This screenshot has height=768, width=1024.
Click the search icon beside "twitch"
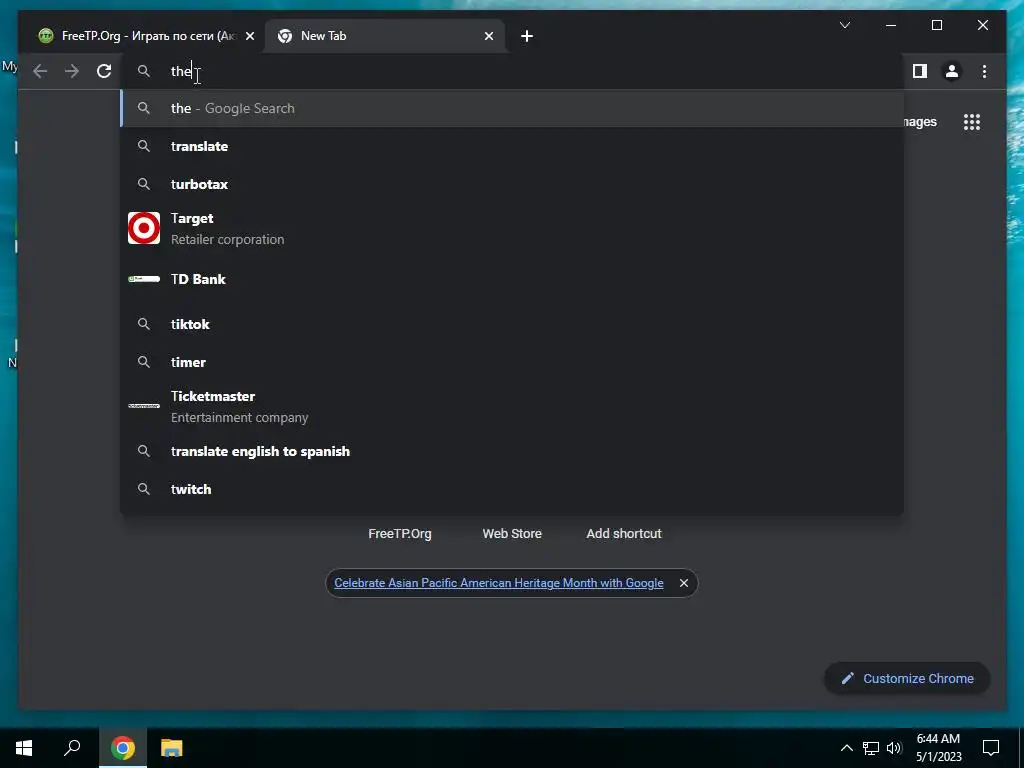click(144, 489)
